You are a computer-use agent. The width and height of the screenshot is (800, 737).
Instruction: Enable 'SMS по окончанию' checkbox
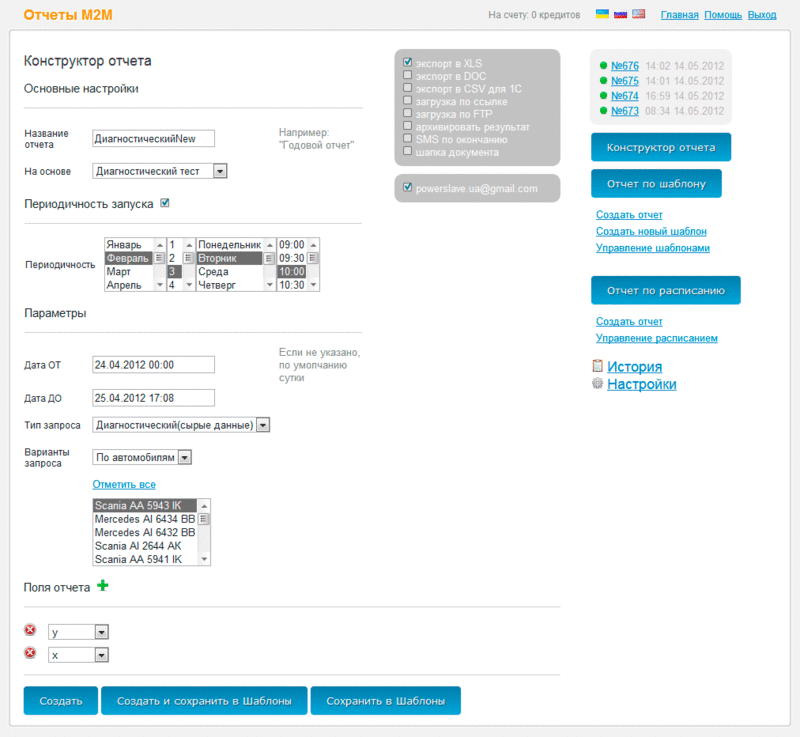[408, 138]
